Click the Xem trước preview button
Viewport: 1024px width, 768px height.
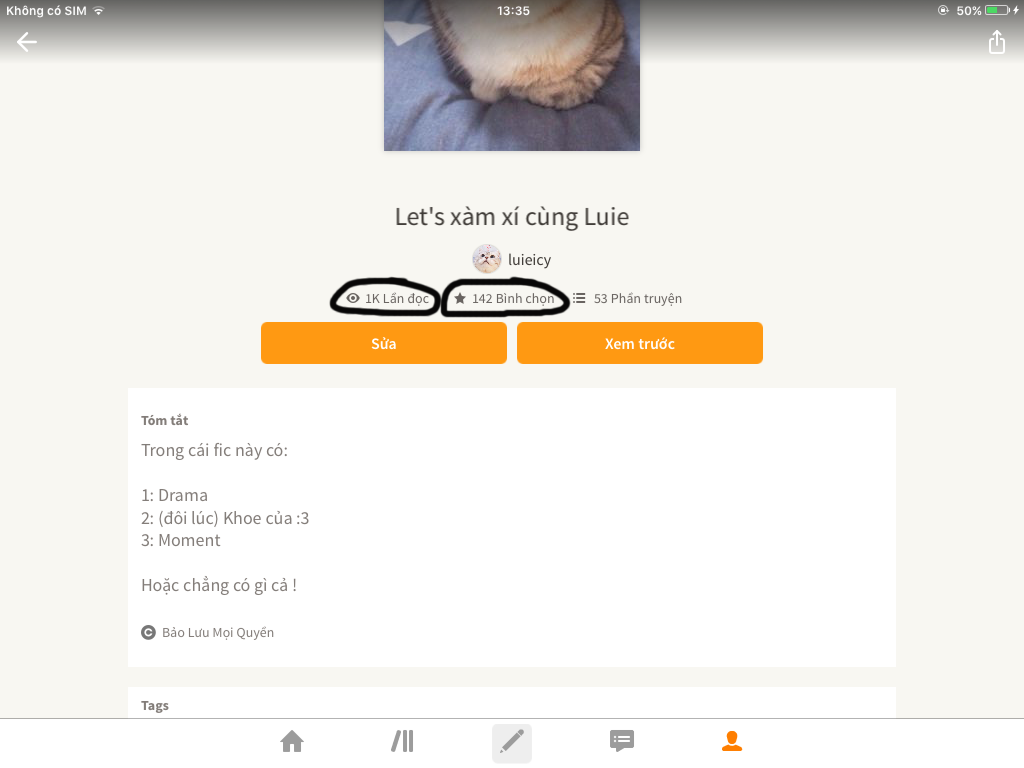coord(640,343)
